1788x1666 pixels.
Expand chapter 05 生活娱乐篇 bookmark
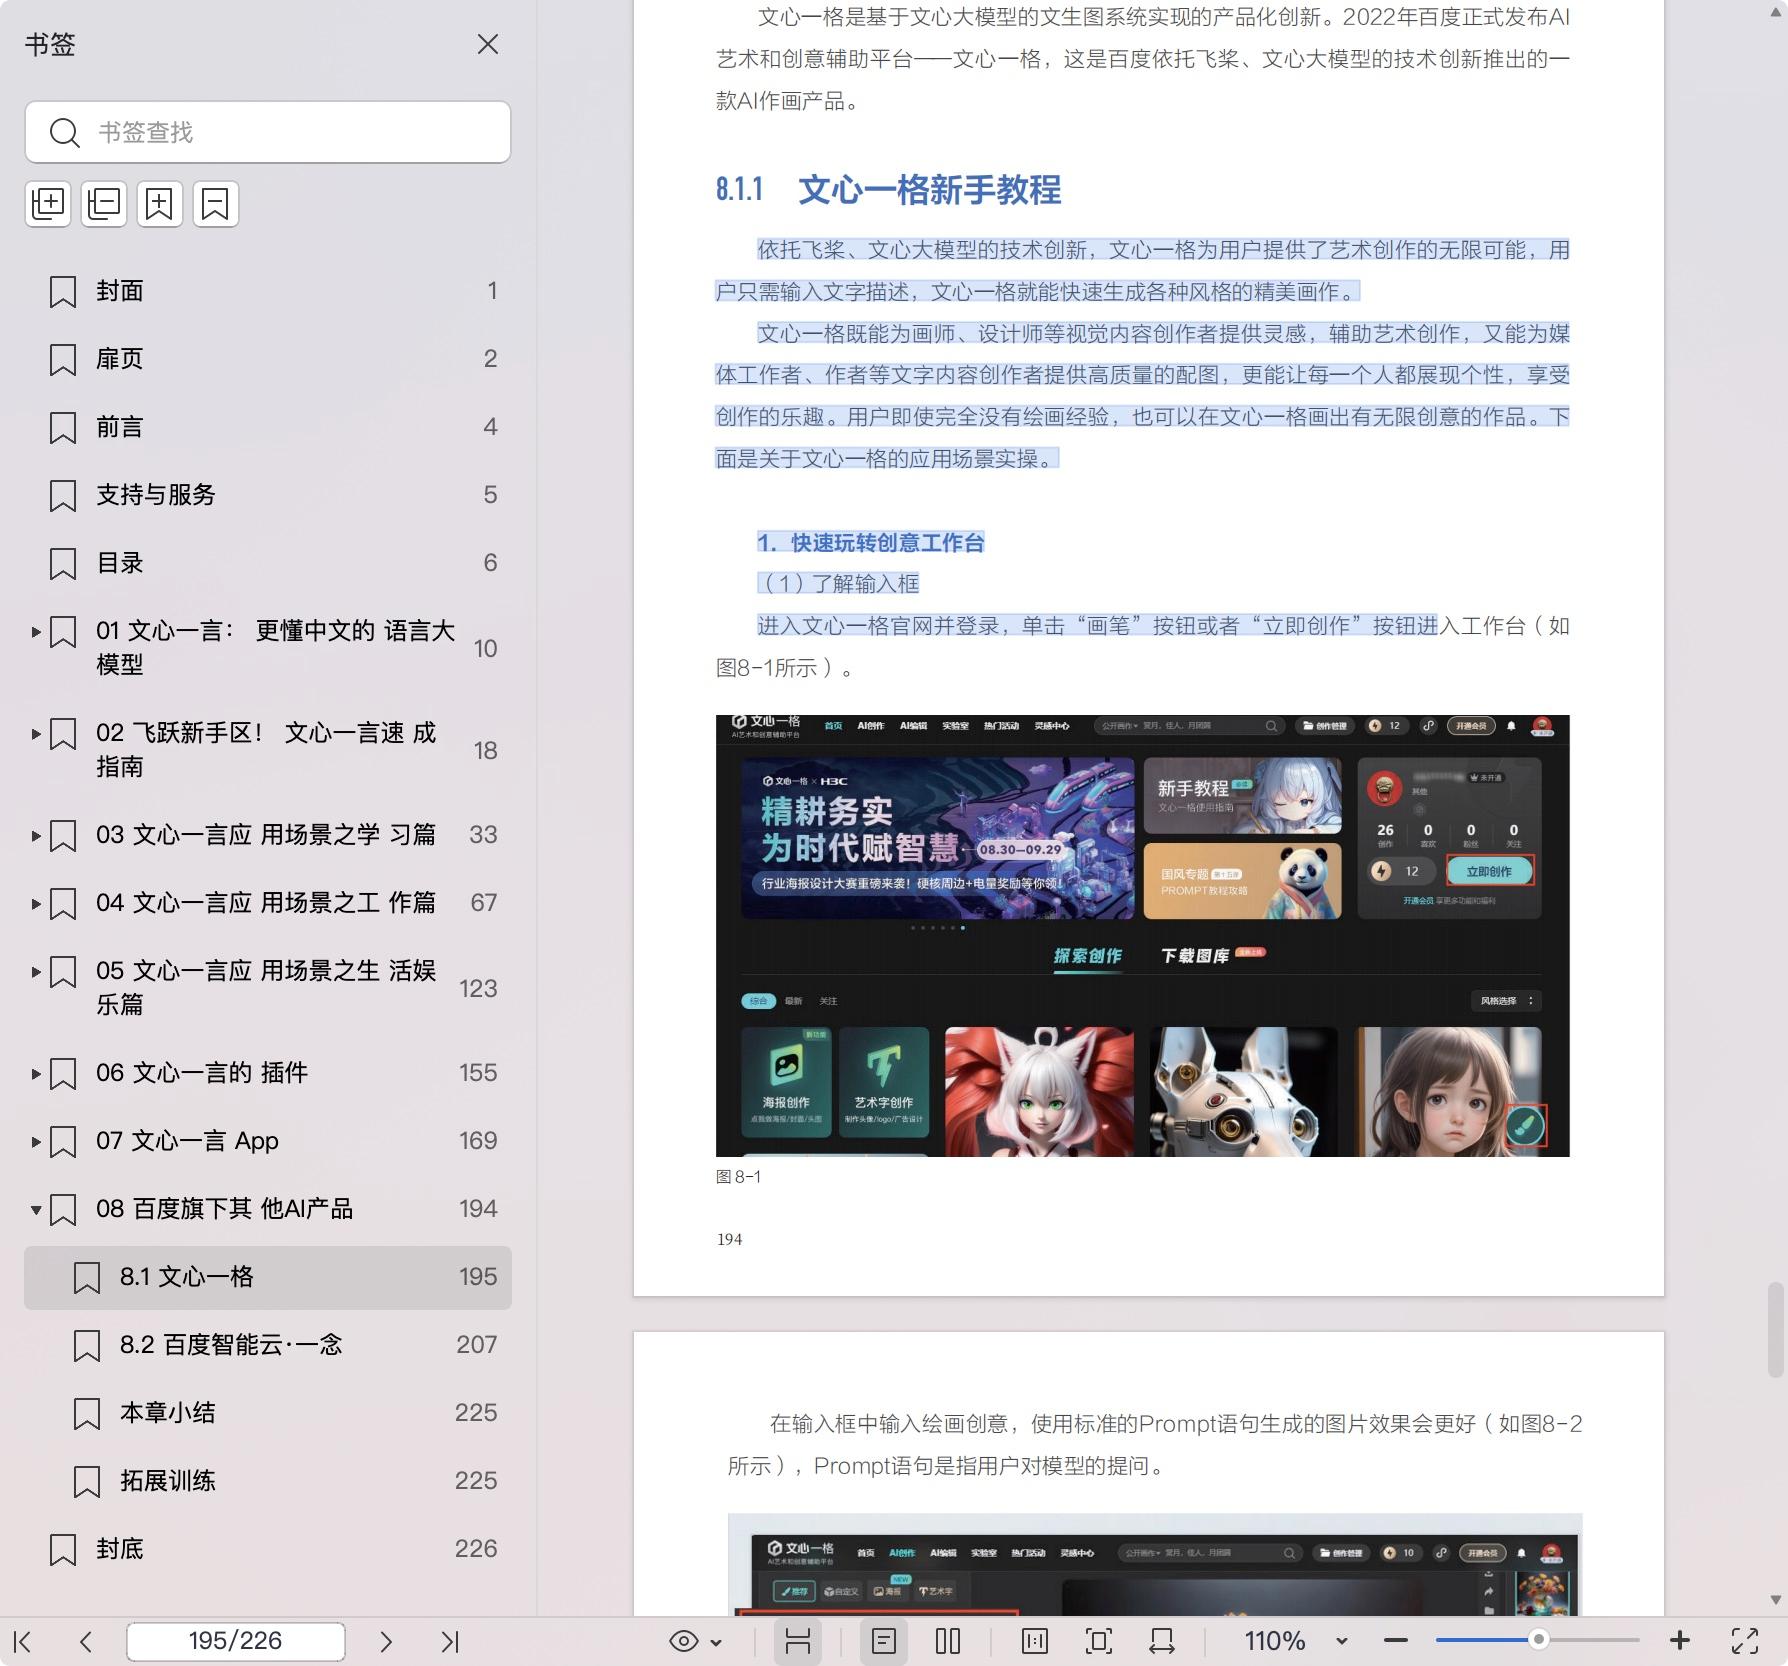coord(36,972)
